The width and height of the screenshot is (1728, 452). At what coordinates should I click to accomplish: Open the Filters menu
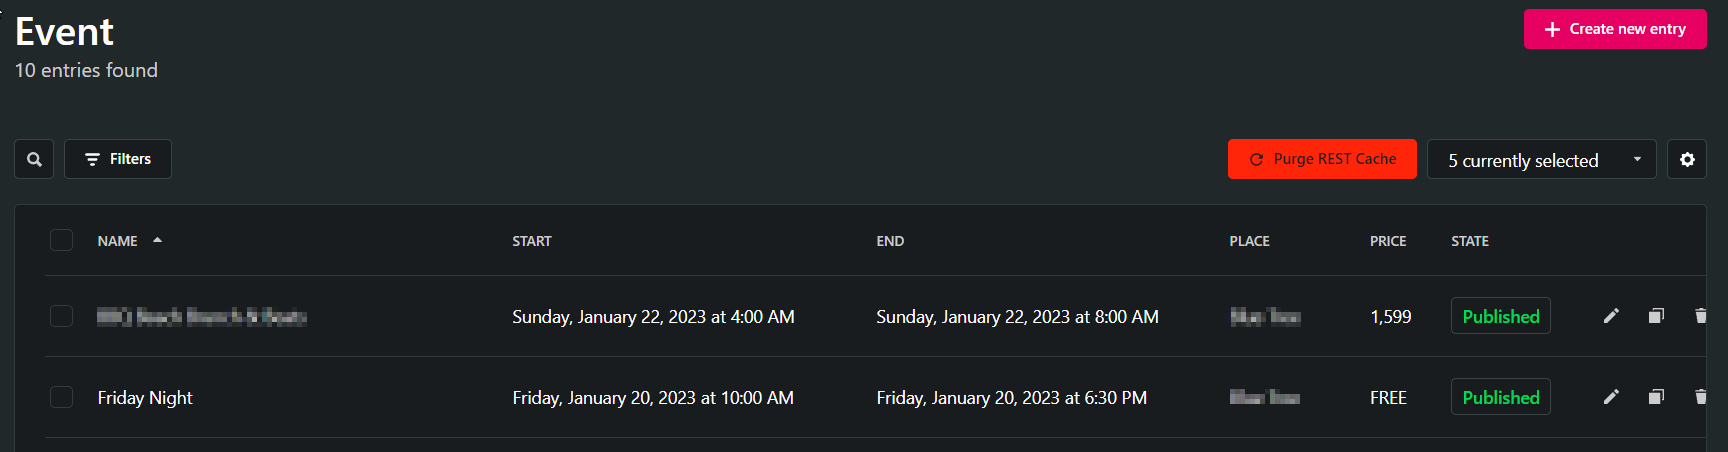pos(118,159)
